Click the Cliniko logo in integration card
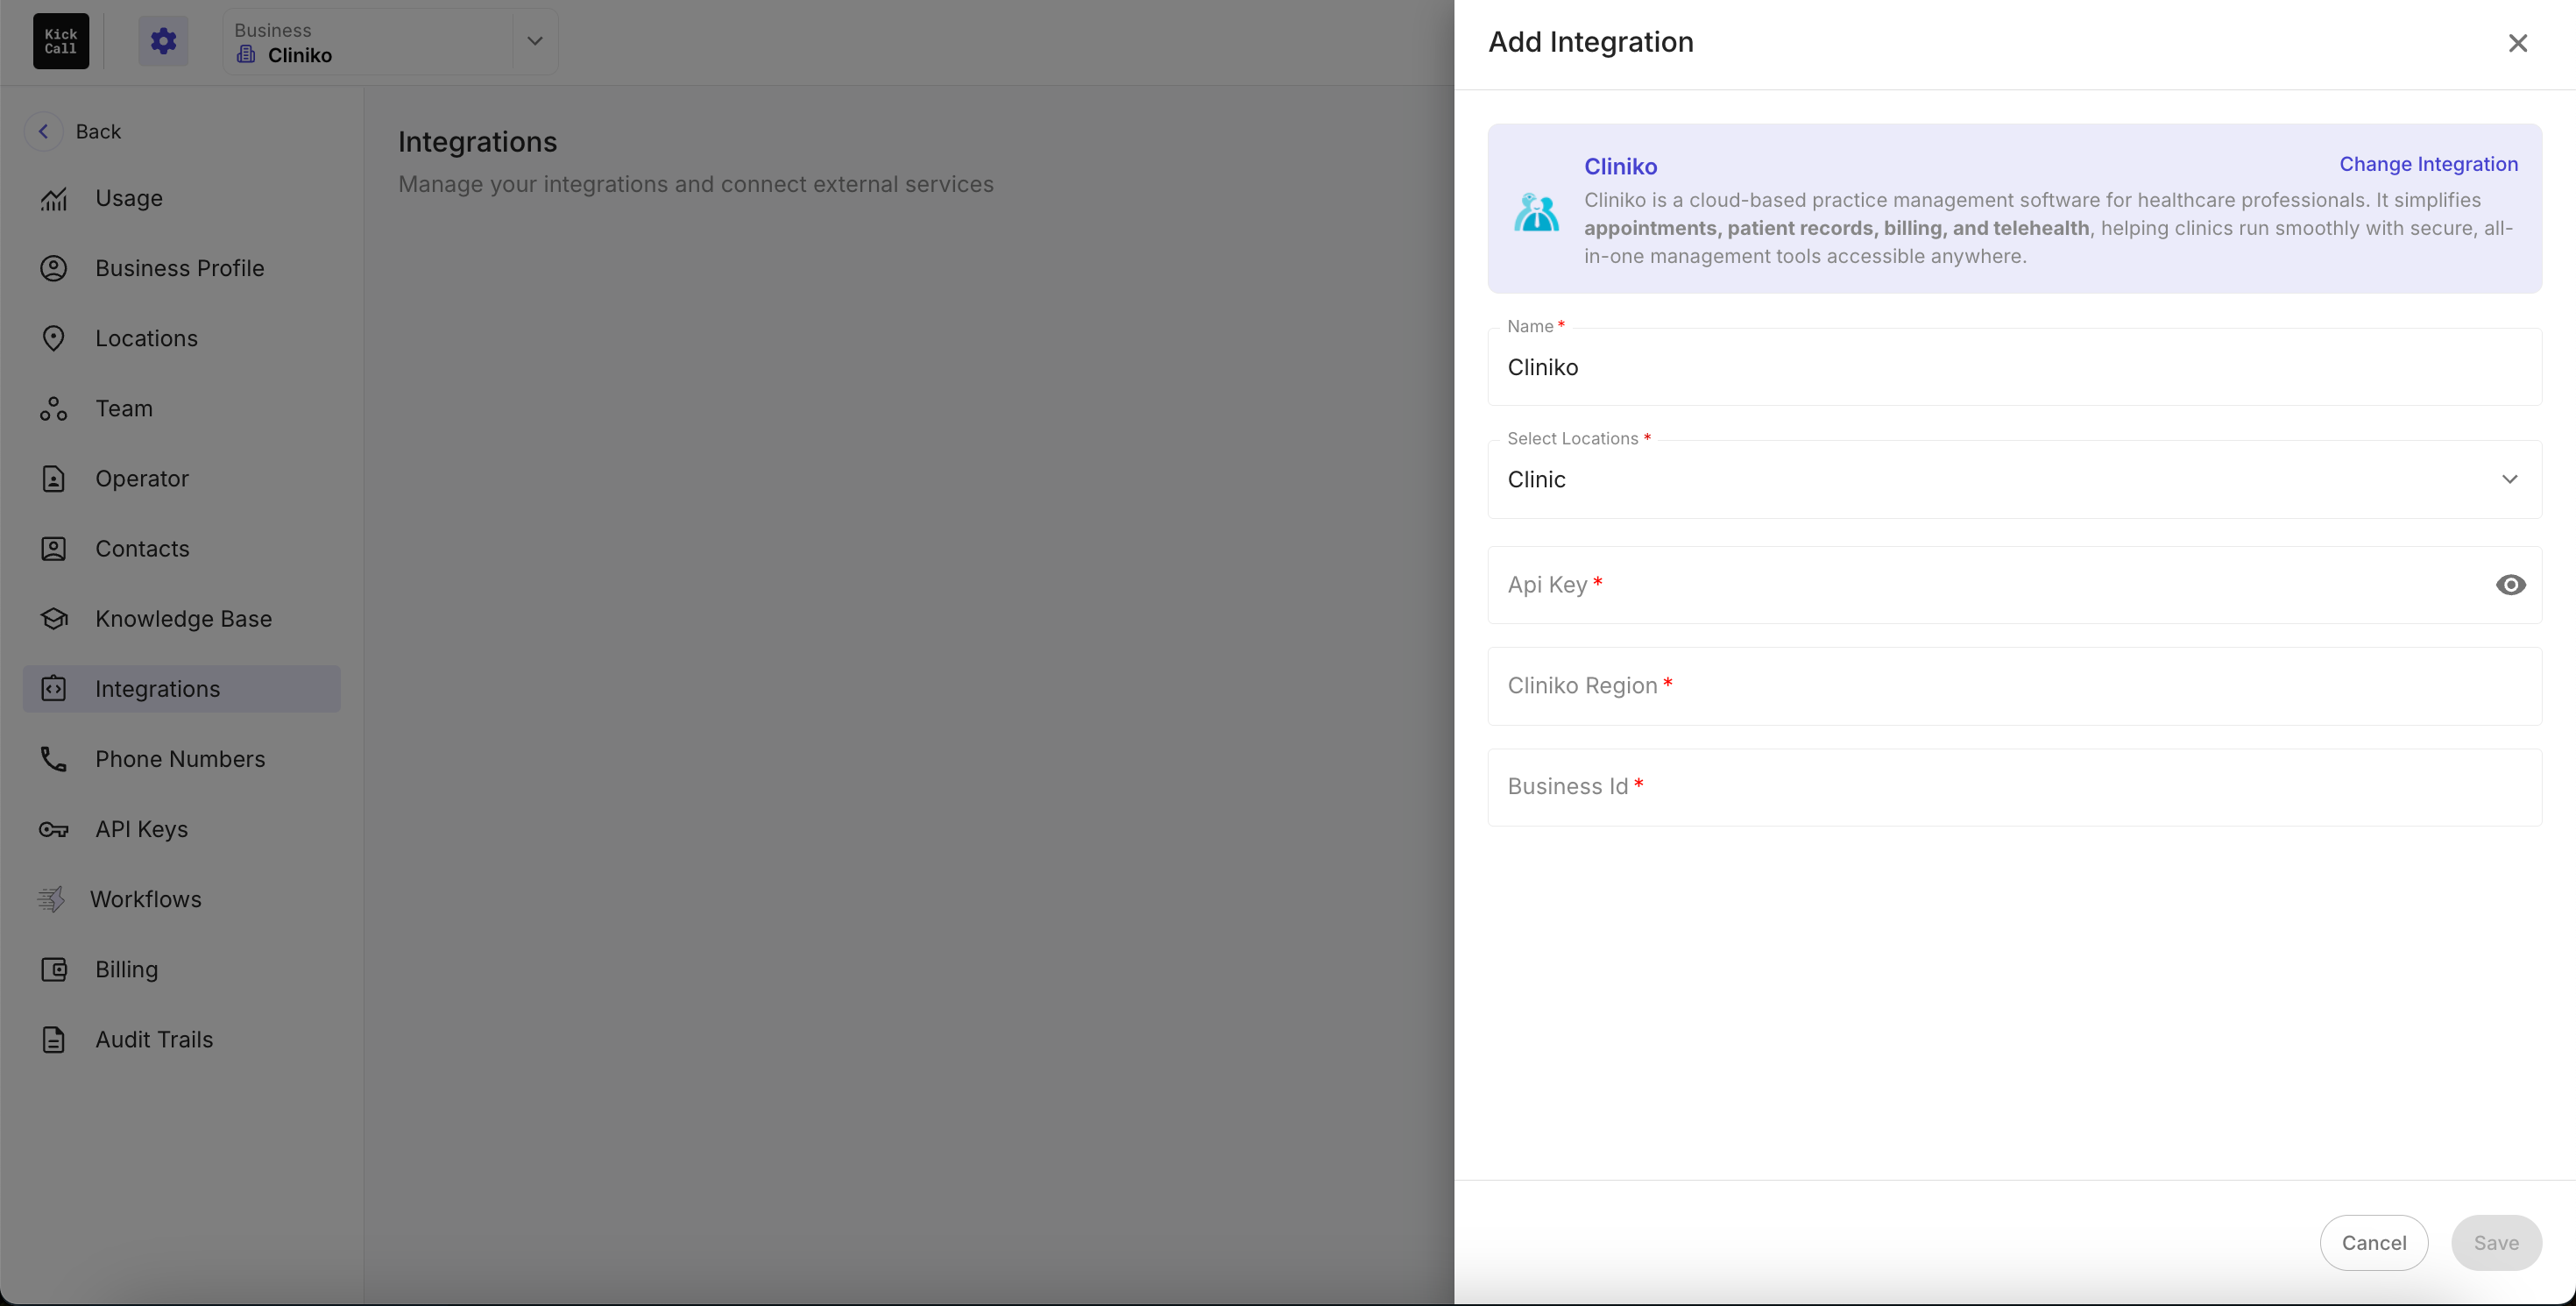 click(1536, 212)
